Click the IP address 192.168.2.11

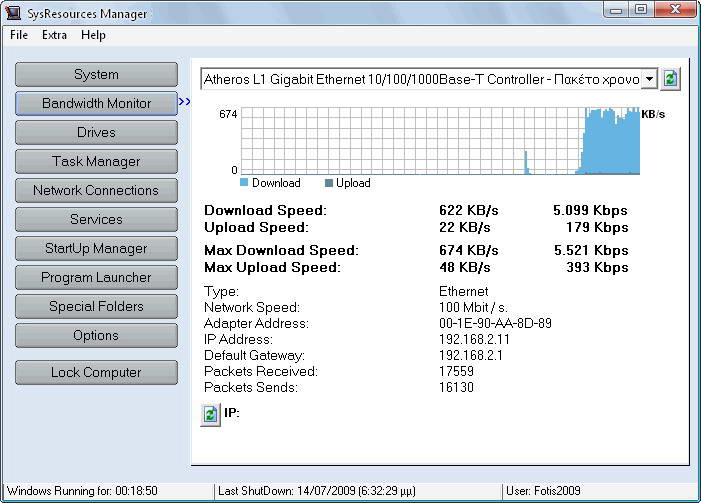tap(474, 339)
